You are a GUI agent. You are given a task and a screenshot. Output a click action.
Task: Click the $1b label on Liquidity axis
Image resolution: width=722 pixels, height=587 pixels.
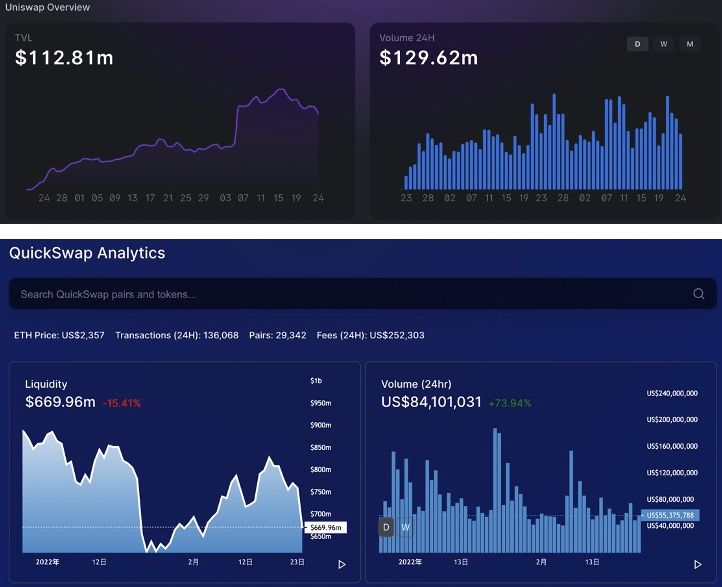(x=316, y=381)
